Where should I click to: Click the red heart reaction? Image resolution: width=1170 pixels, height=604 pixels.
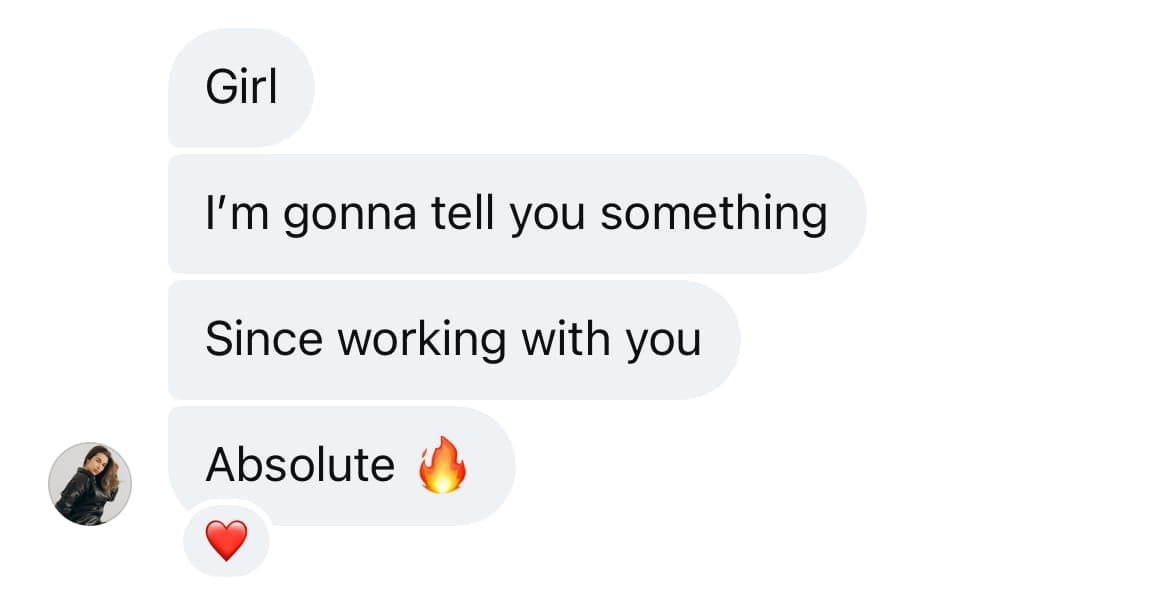(x=226, y=541)
